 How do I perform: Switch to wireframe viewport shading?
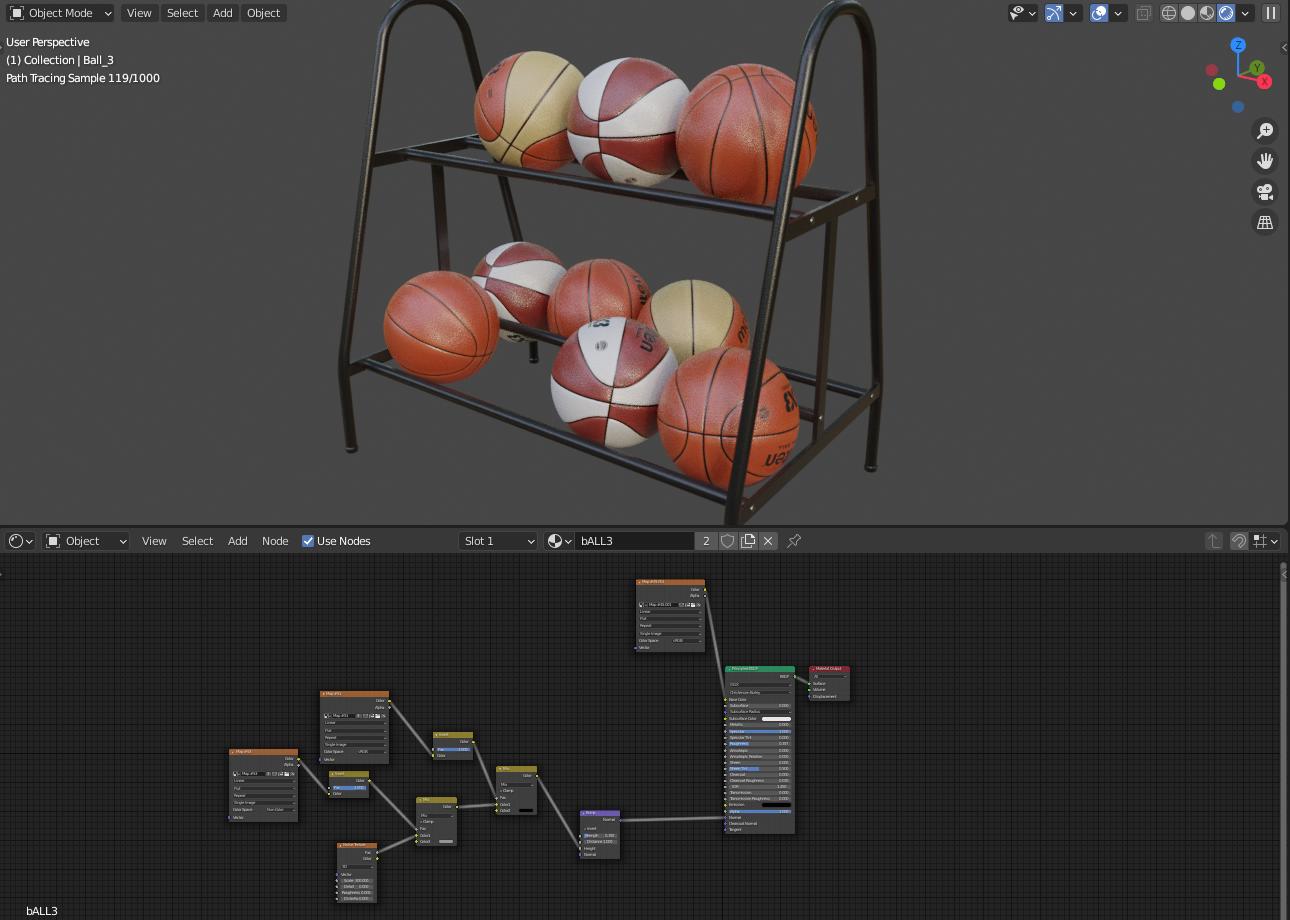tap(1168, 13)
